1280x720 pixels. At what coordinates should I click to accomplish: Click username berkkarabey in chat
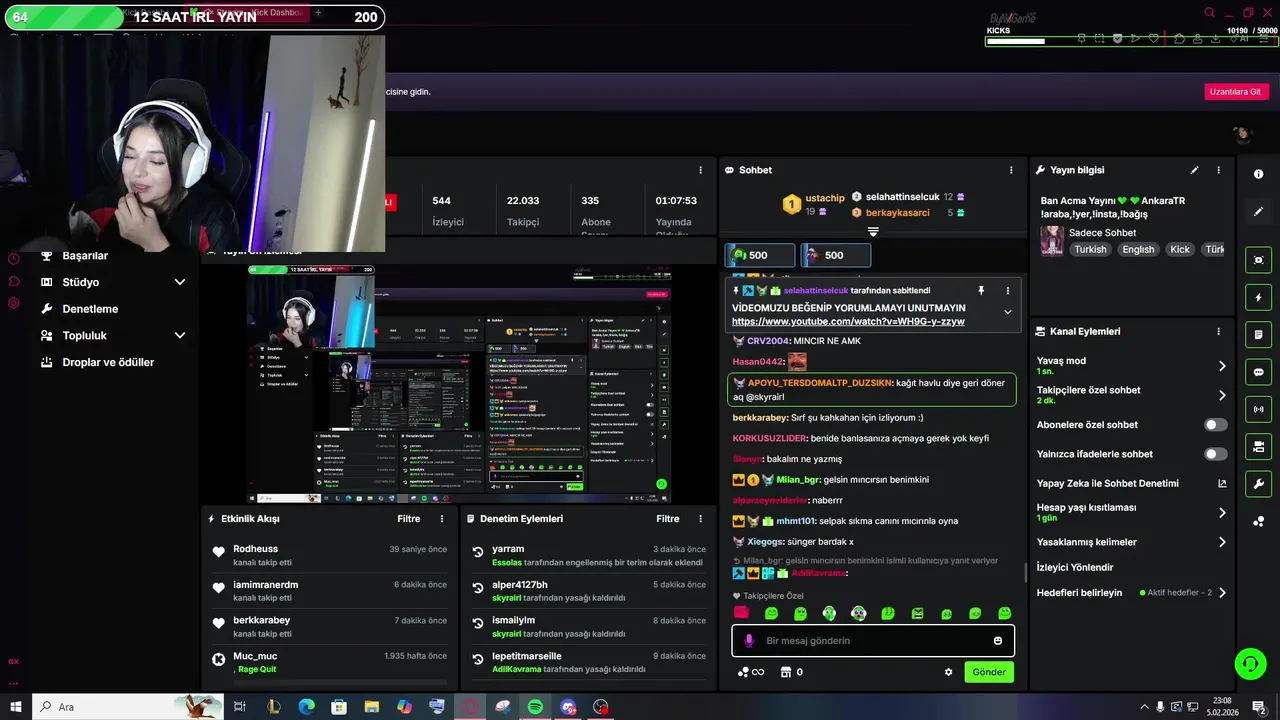[760, 418]
